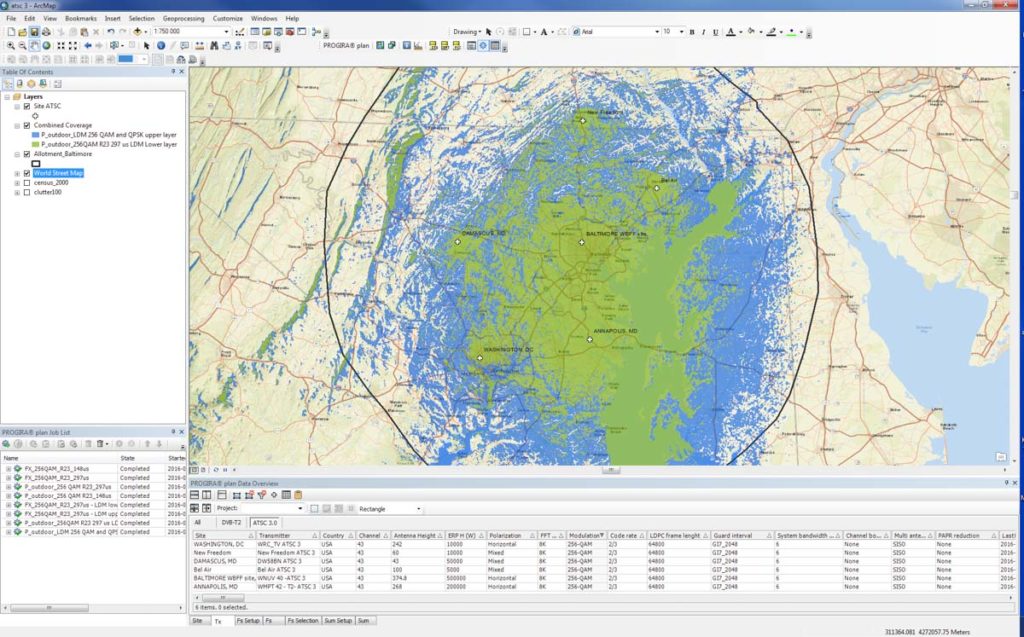Click the Fixed Zoom In icon
This screenshot has width=1024, height=637.
61,46
